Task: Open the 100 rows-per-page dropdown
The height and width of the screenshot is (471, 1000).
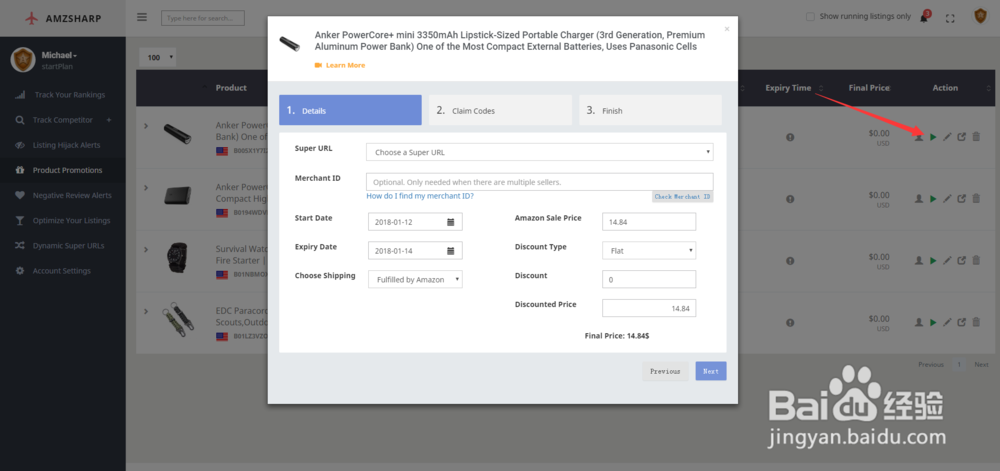Action: point(158,57)
